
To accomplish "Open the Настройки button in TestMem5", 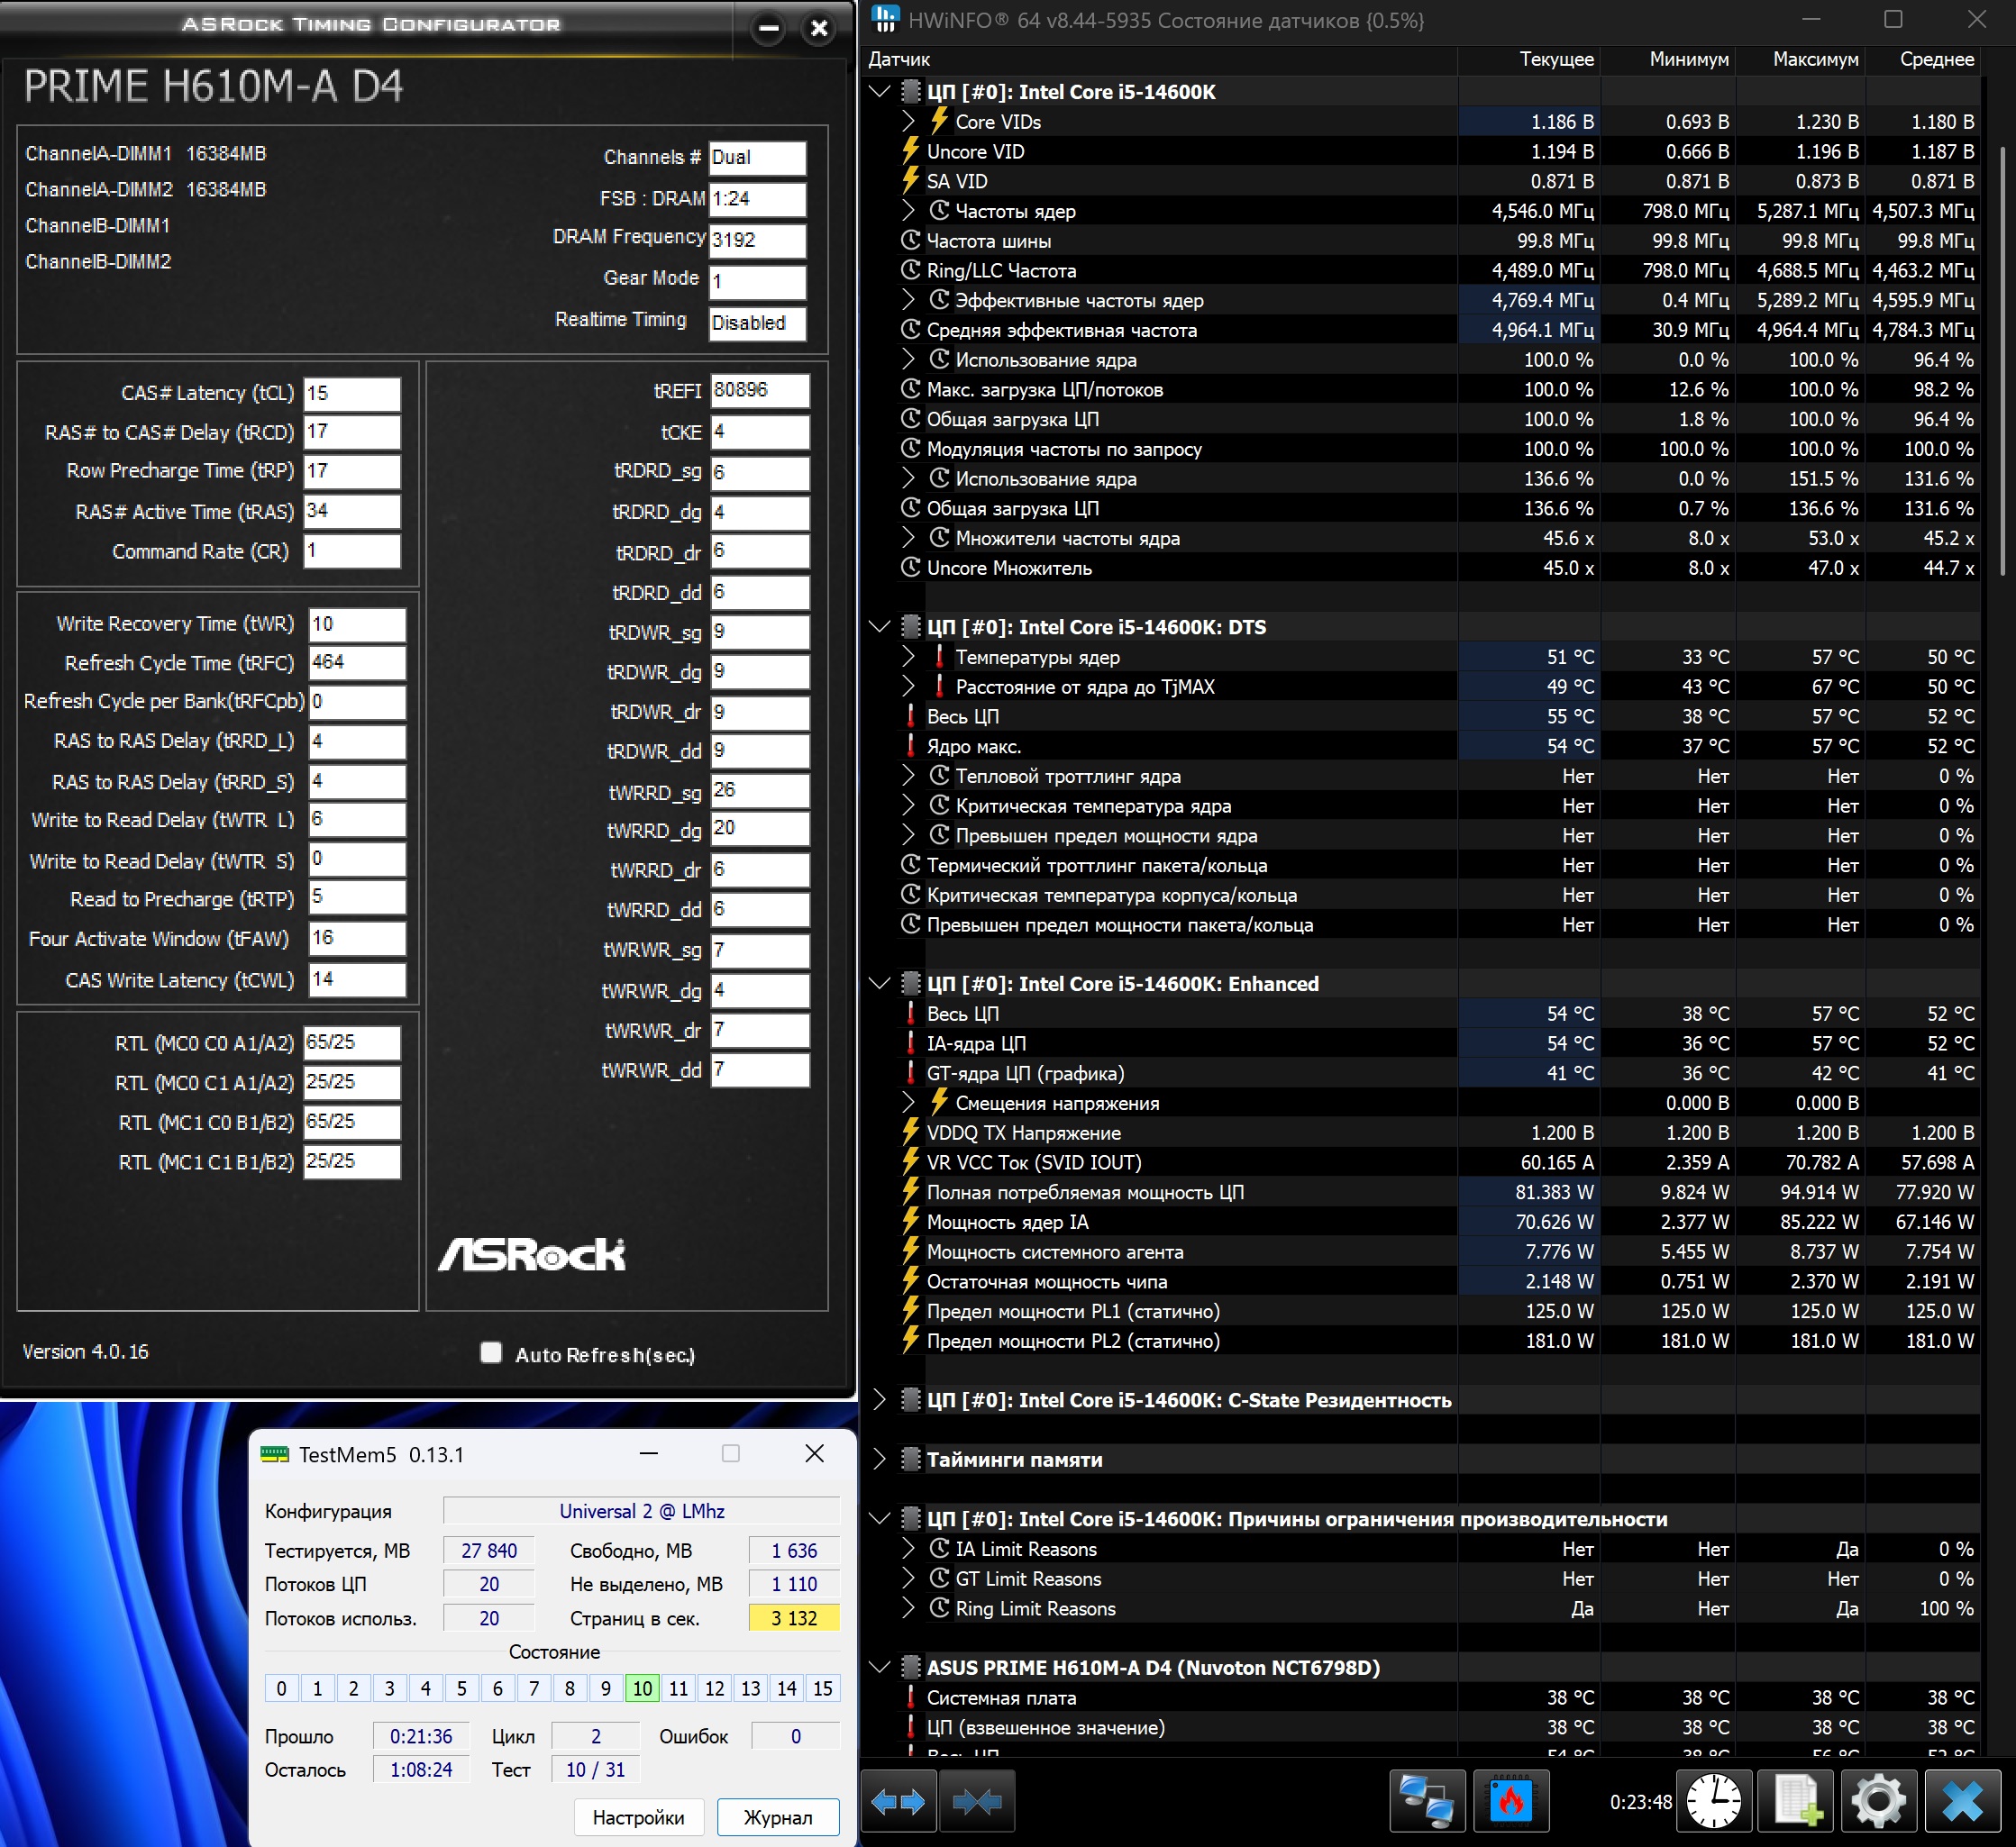I will point(638,1817).
